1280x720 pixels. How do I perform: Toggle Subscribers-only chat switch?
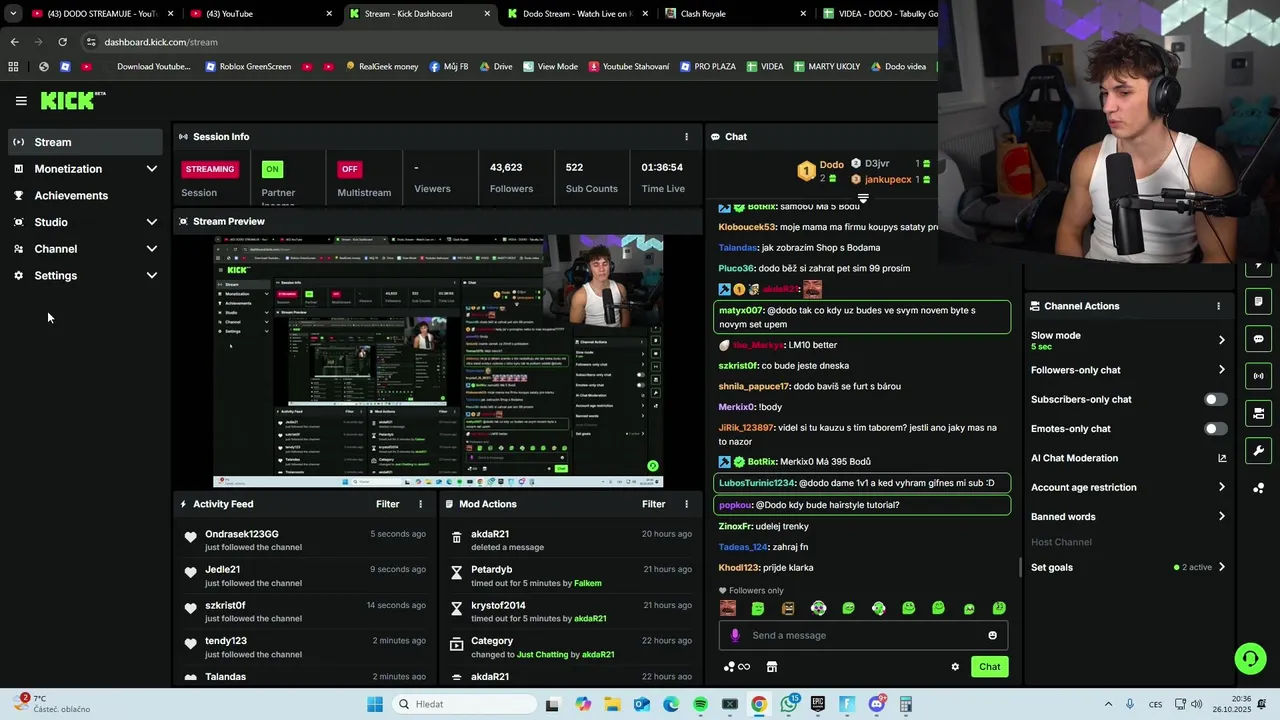[x=1215, y=399]
